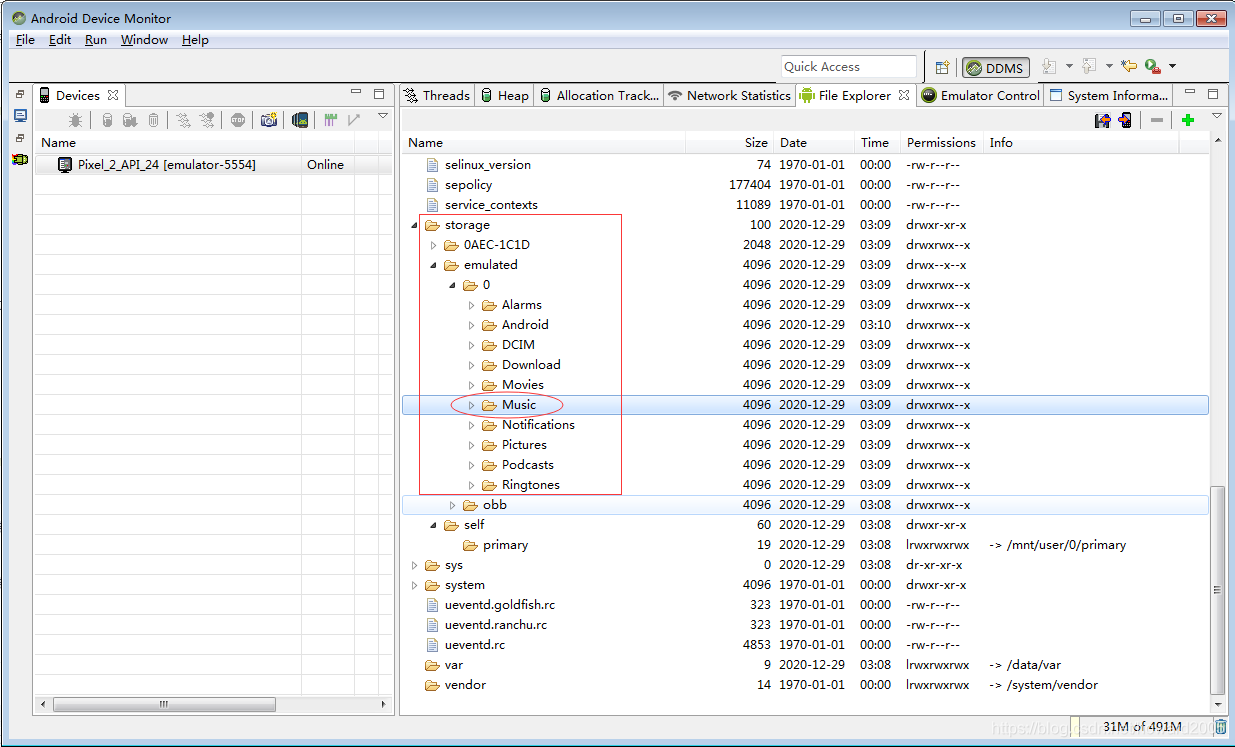
Task: Click the green plus New Folder icon
Action: click(x=1188, y=120)
